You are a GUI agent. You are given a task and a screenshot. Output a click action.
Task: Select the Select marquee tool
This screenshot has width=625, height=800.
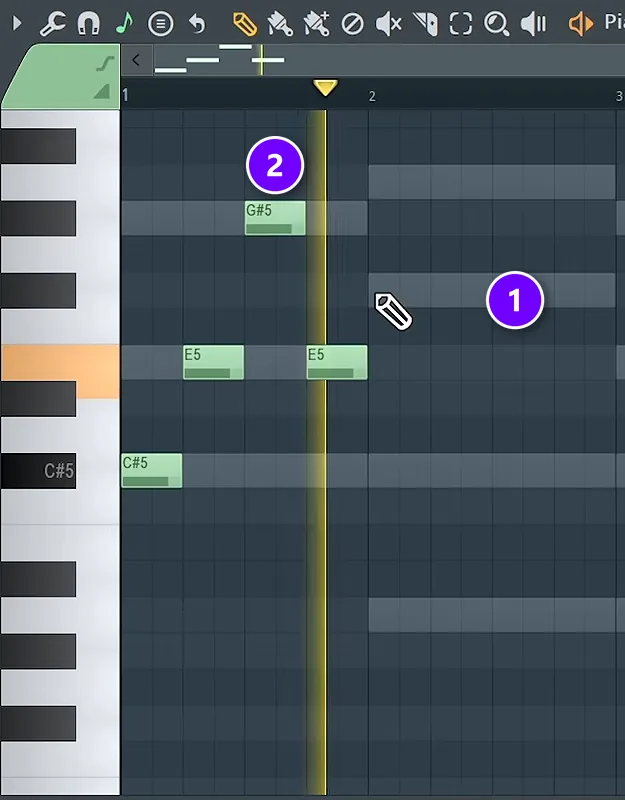click(460, 24)
